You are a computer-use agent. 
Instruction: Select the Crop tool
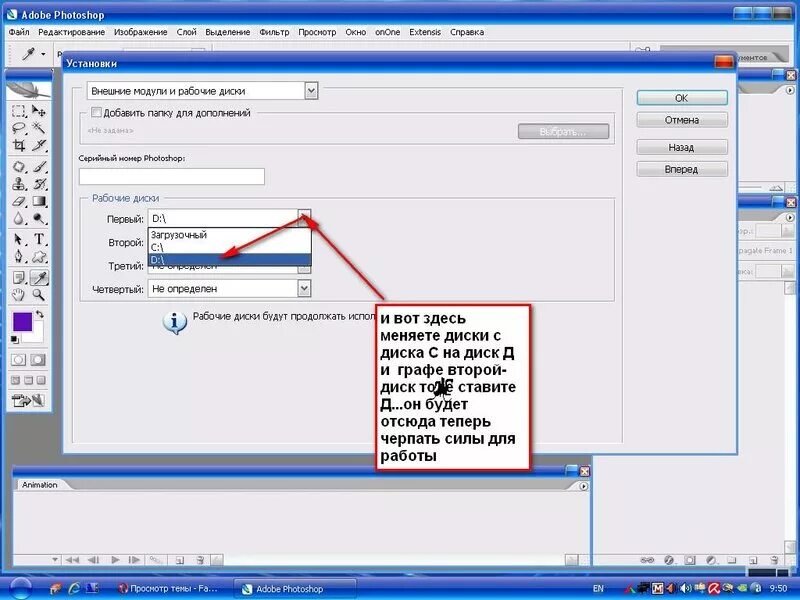tap(19, 145)
